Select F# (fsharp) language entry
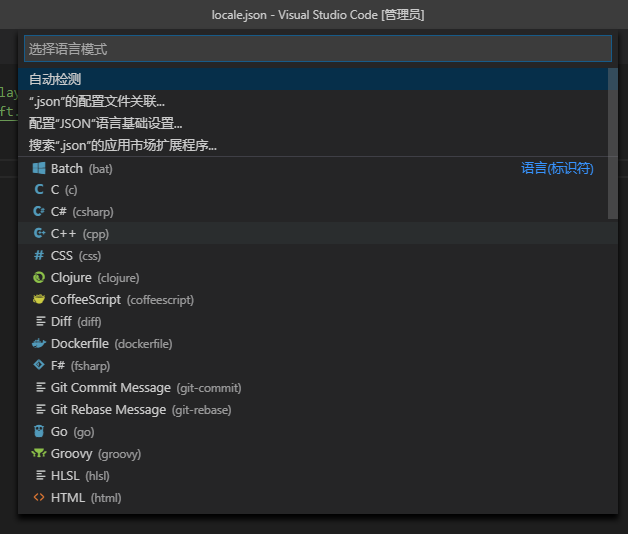628x534 pixels. pos(318,365)
